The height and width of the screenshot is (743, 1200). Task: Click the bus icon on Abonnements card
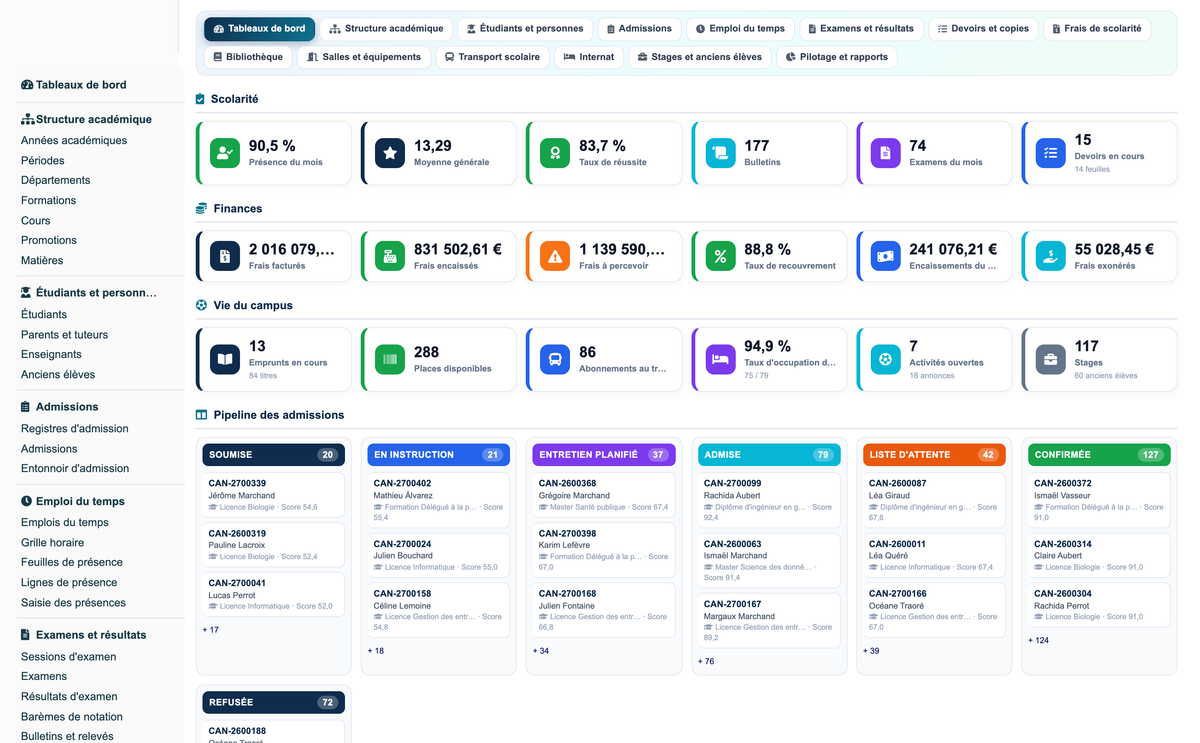555,359
